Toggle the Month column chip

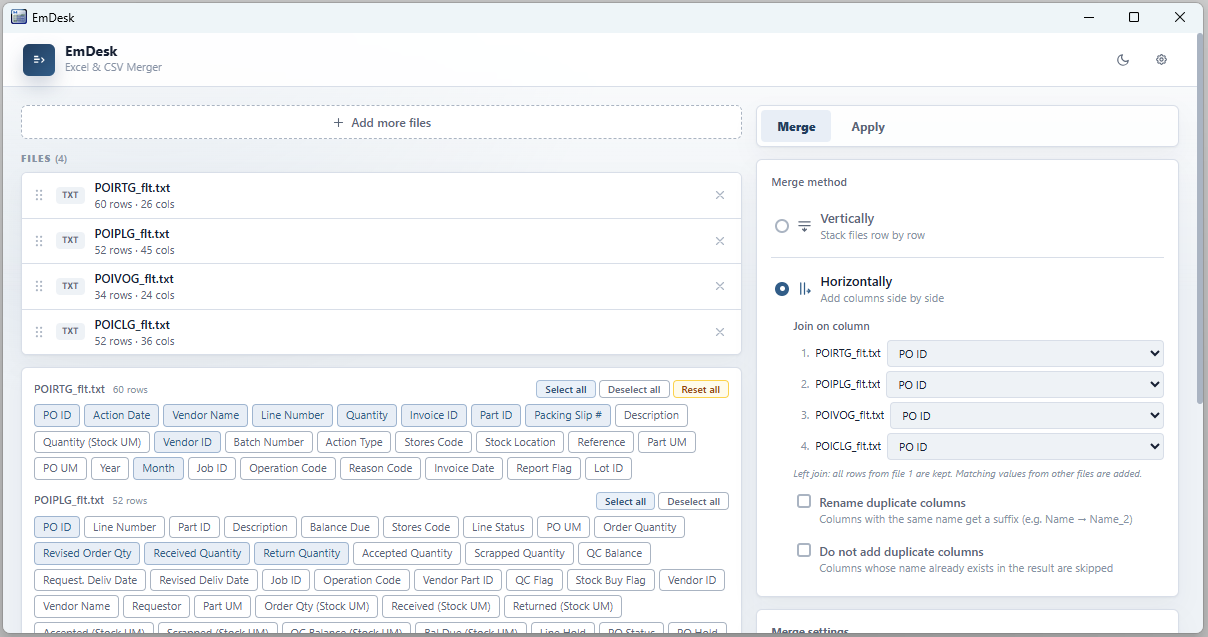tap(158, 468)
